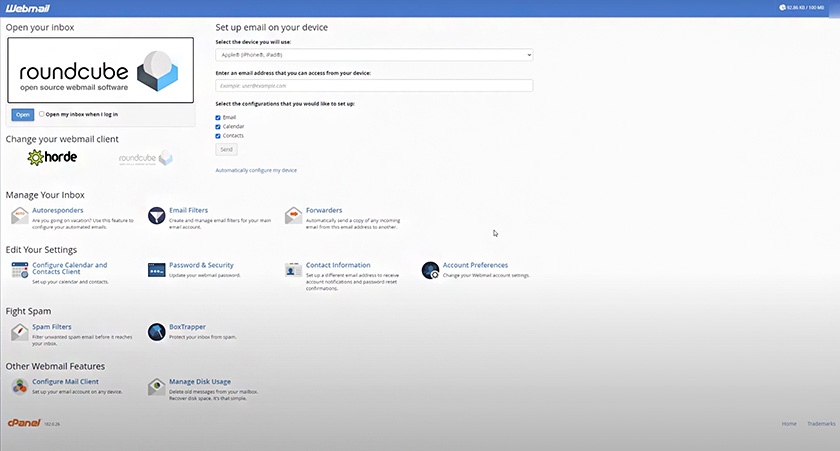Click the Email Filters funnel icon
The width and height of the screenshot is (840, 451).
pyautogui.click(x=156, y=216)
